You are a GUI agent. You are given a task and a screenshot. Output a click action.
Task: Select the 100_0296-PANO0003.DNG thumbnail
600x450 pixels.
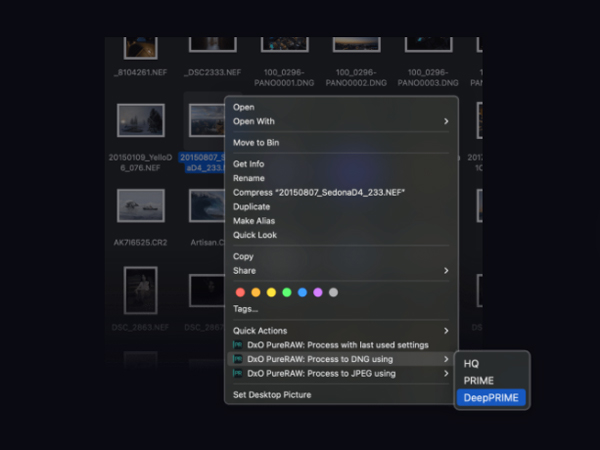tap(428, 45)
